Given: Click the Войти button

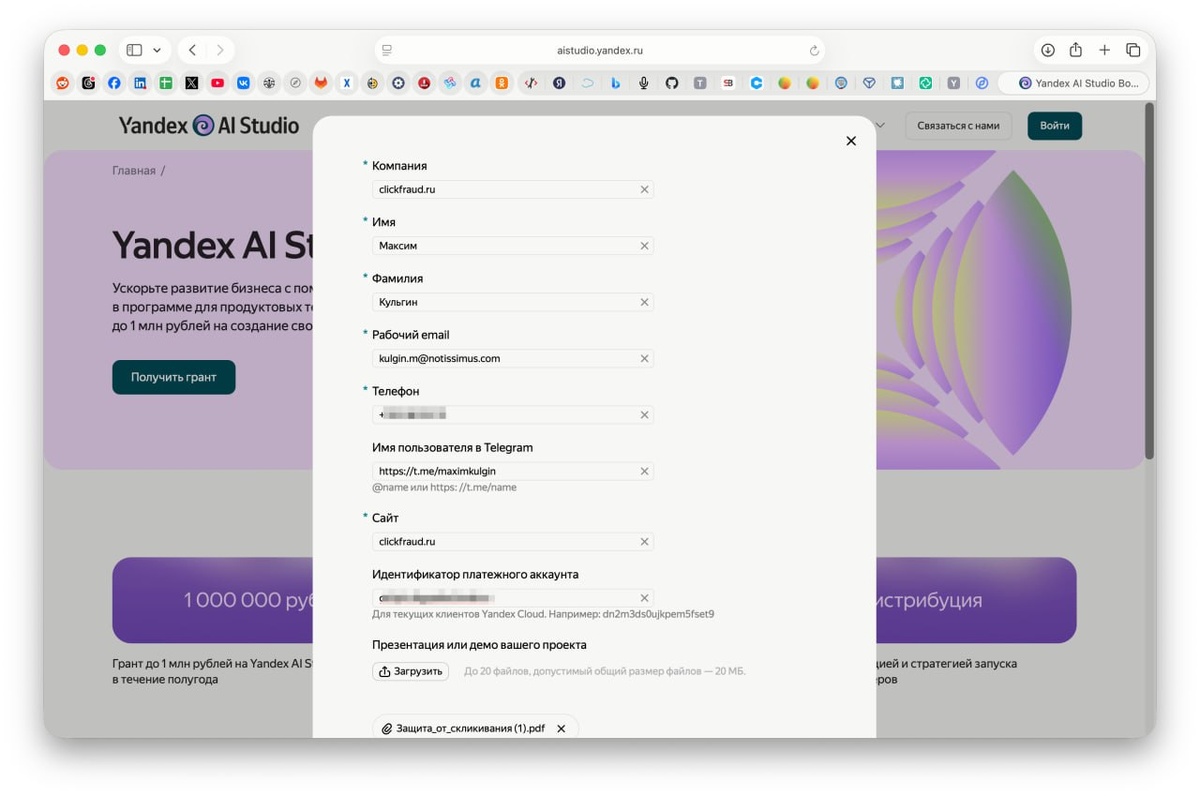Looking at the screenshot, I should click(1055, 126).
